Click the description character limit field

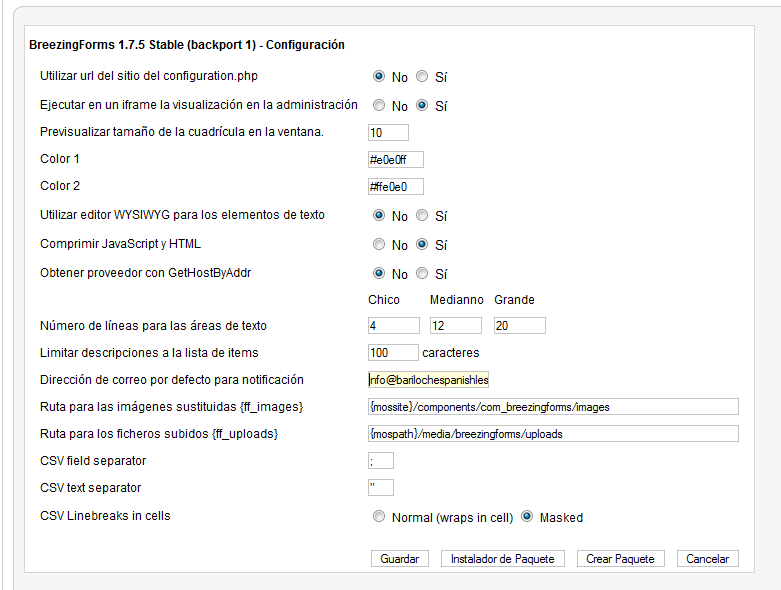pos(393,353)
